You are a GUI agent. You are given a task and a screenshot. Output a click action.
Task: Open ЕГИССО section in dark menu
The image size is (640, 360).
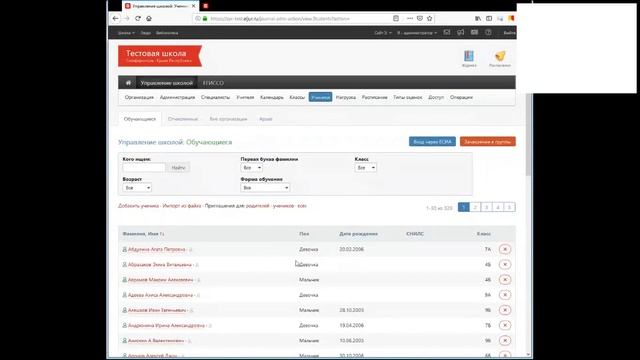(x=213, y=82)
